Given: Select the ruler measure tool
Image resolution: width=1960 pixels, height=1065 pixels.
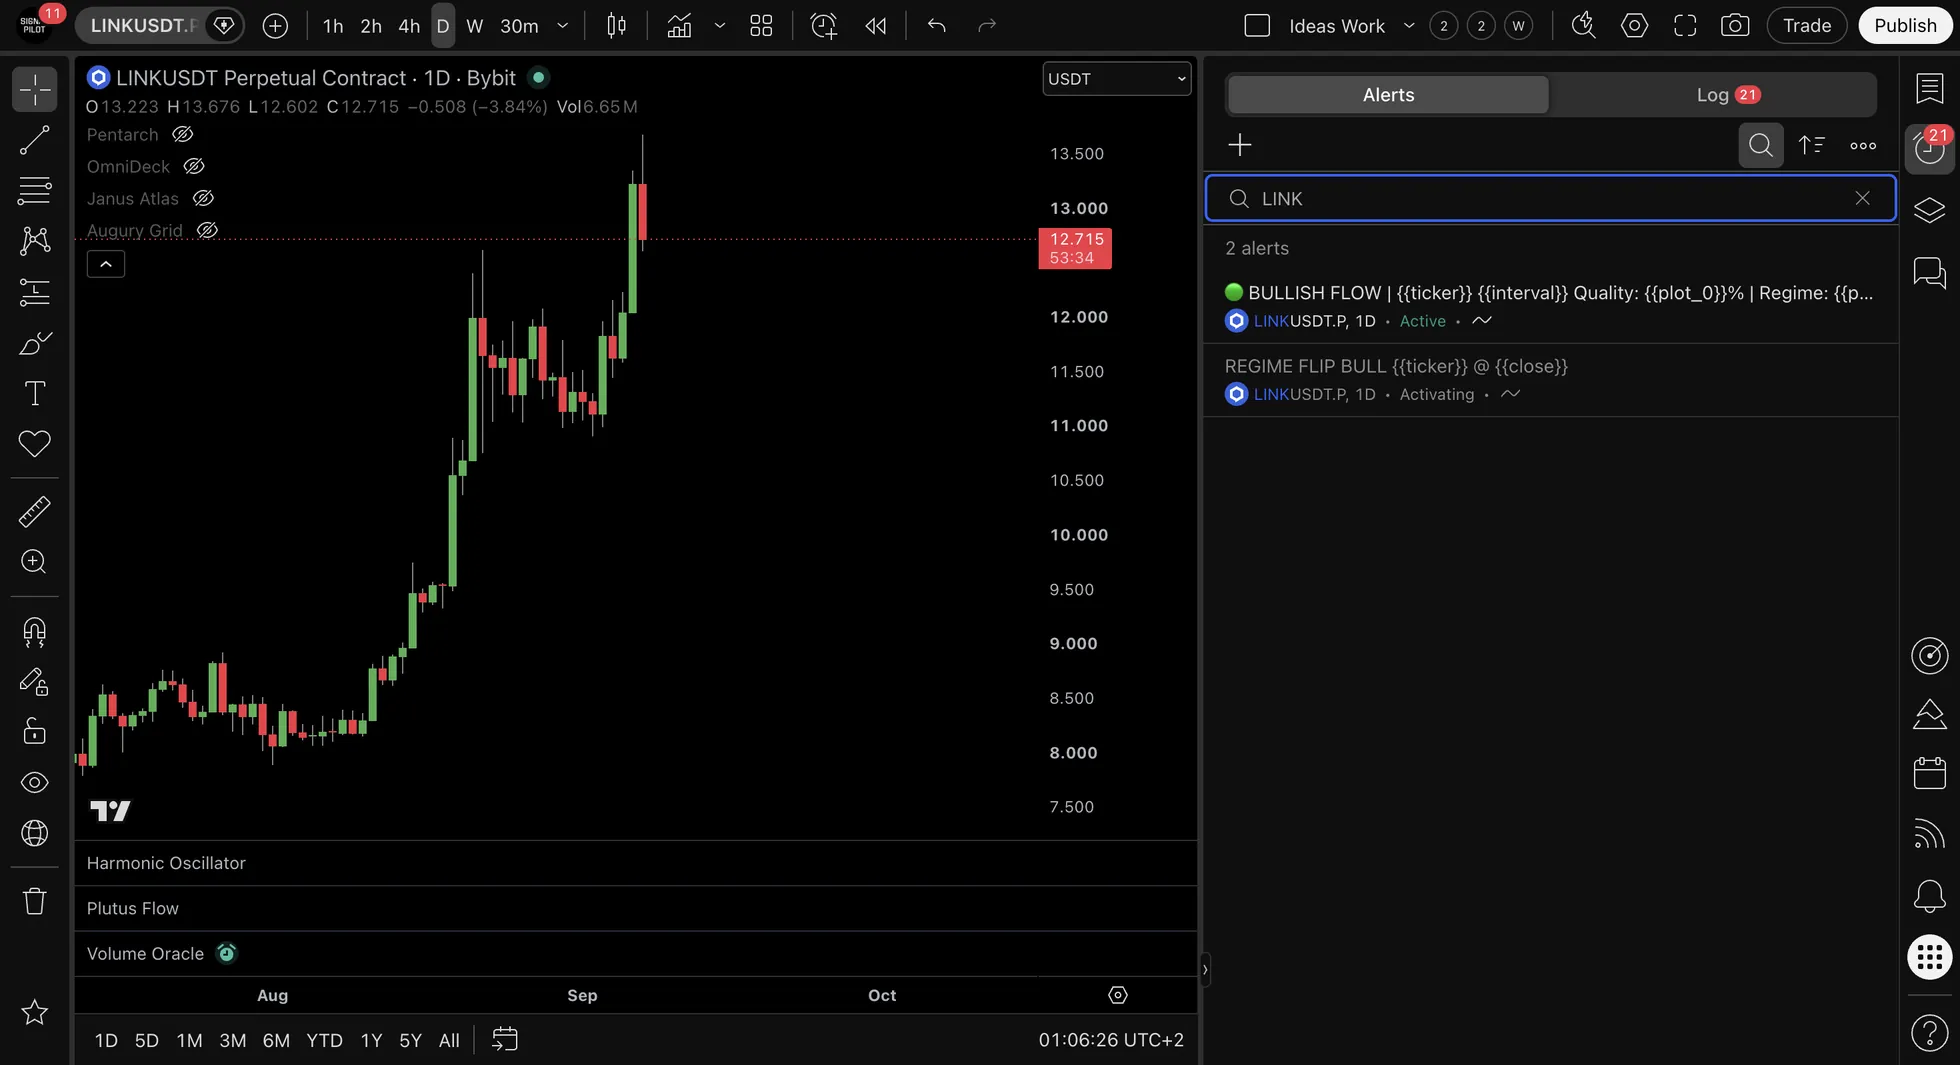Looking at the screenshot, I should click(x=35, y=511).
